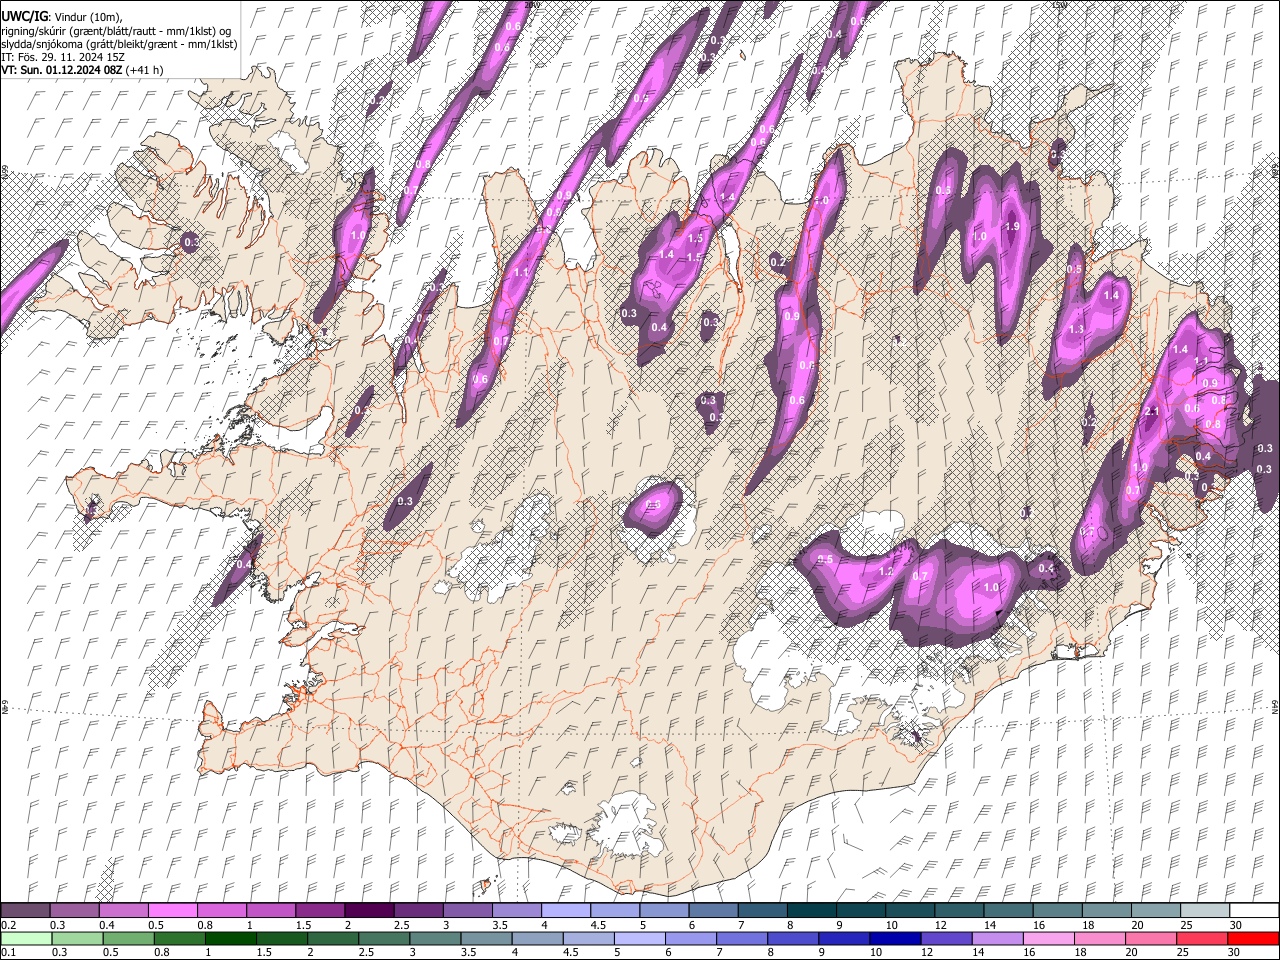Click the pale green swatch between 0.1 and 0.3
The width and height of the screenshot is (1280, 960).
25,938
